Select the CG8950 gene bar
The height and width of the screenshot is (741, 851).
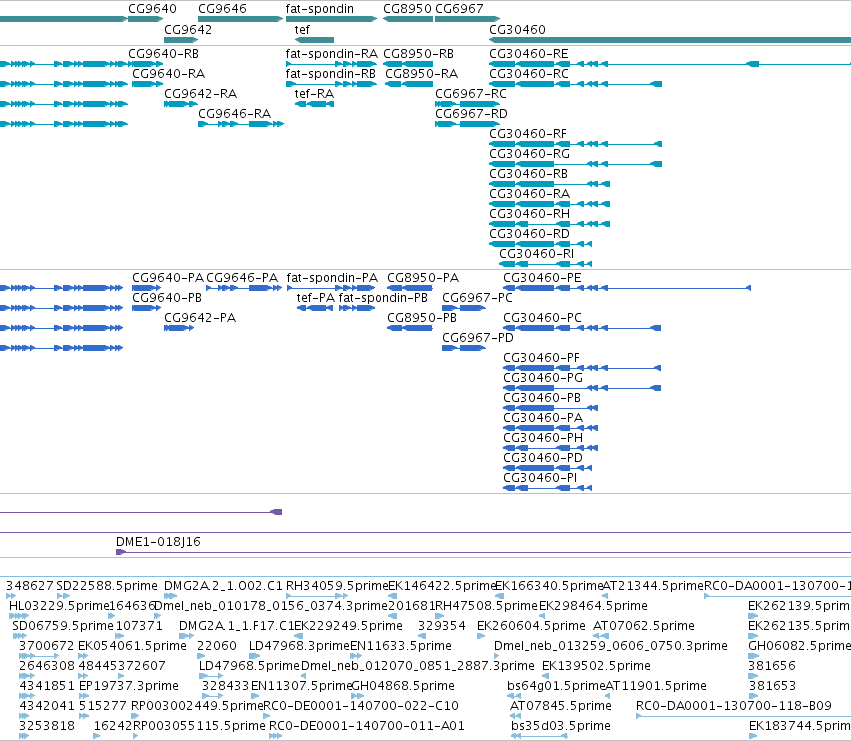tap(408, 20)
